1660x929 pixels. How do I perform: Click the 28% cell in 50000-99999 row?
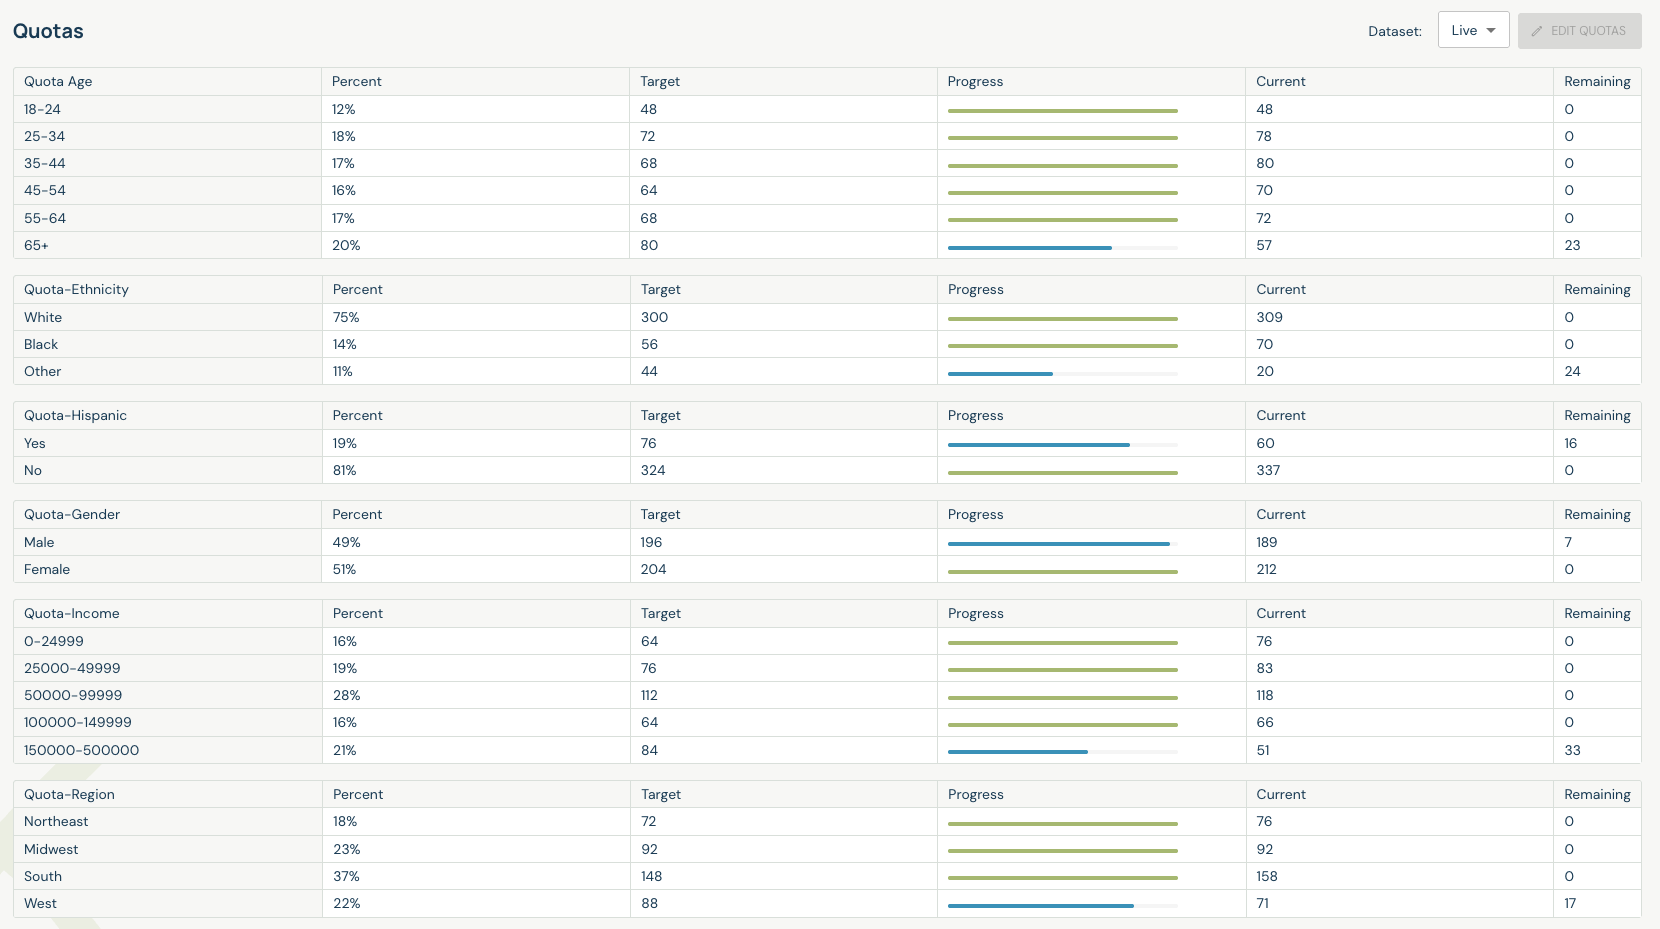click(346, 695)
